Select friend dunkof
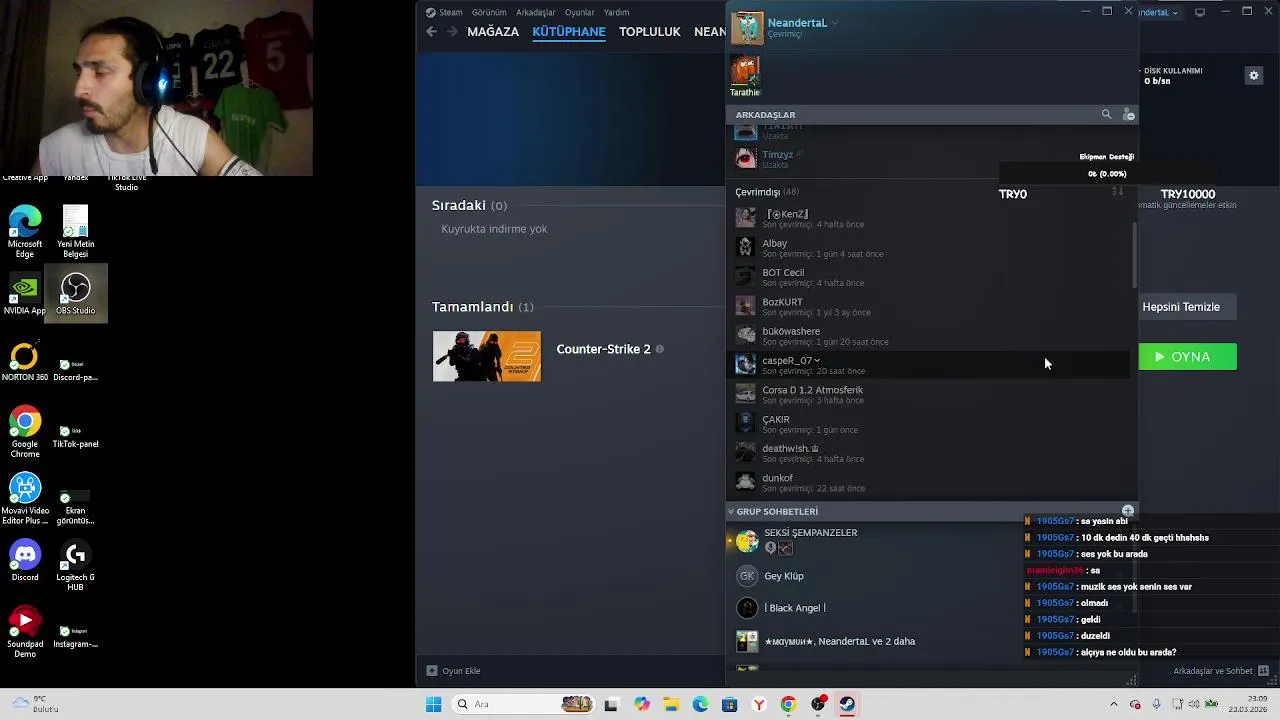 (x=930, y=483)
